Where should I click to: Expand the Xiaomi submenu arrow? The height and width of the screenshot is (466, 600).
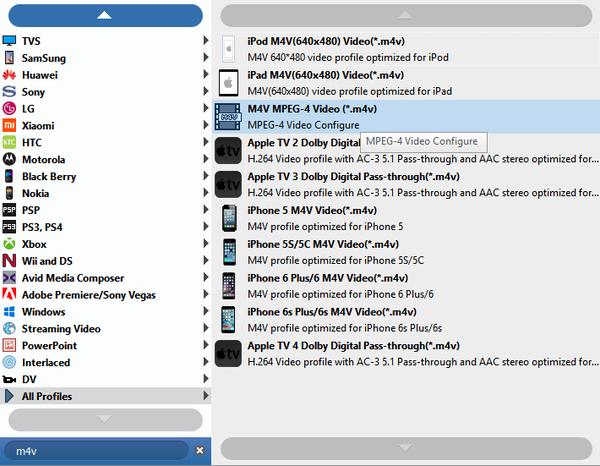(205, 125)
